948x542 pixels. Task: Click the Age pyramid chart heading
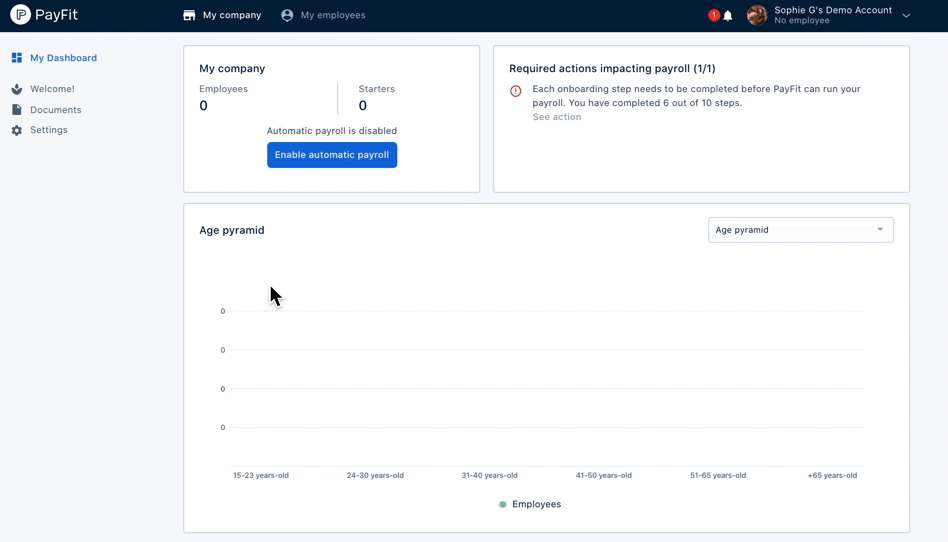coord(232,230)
